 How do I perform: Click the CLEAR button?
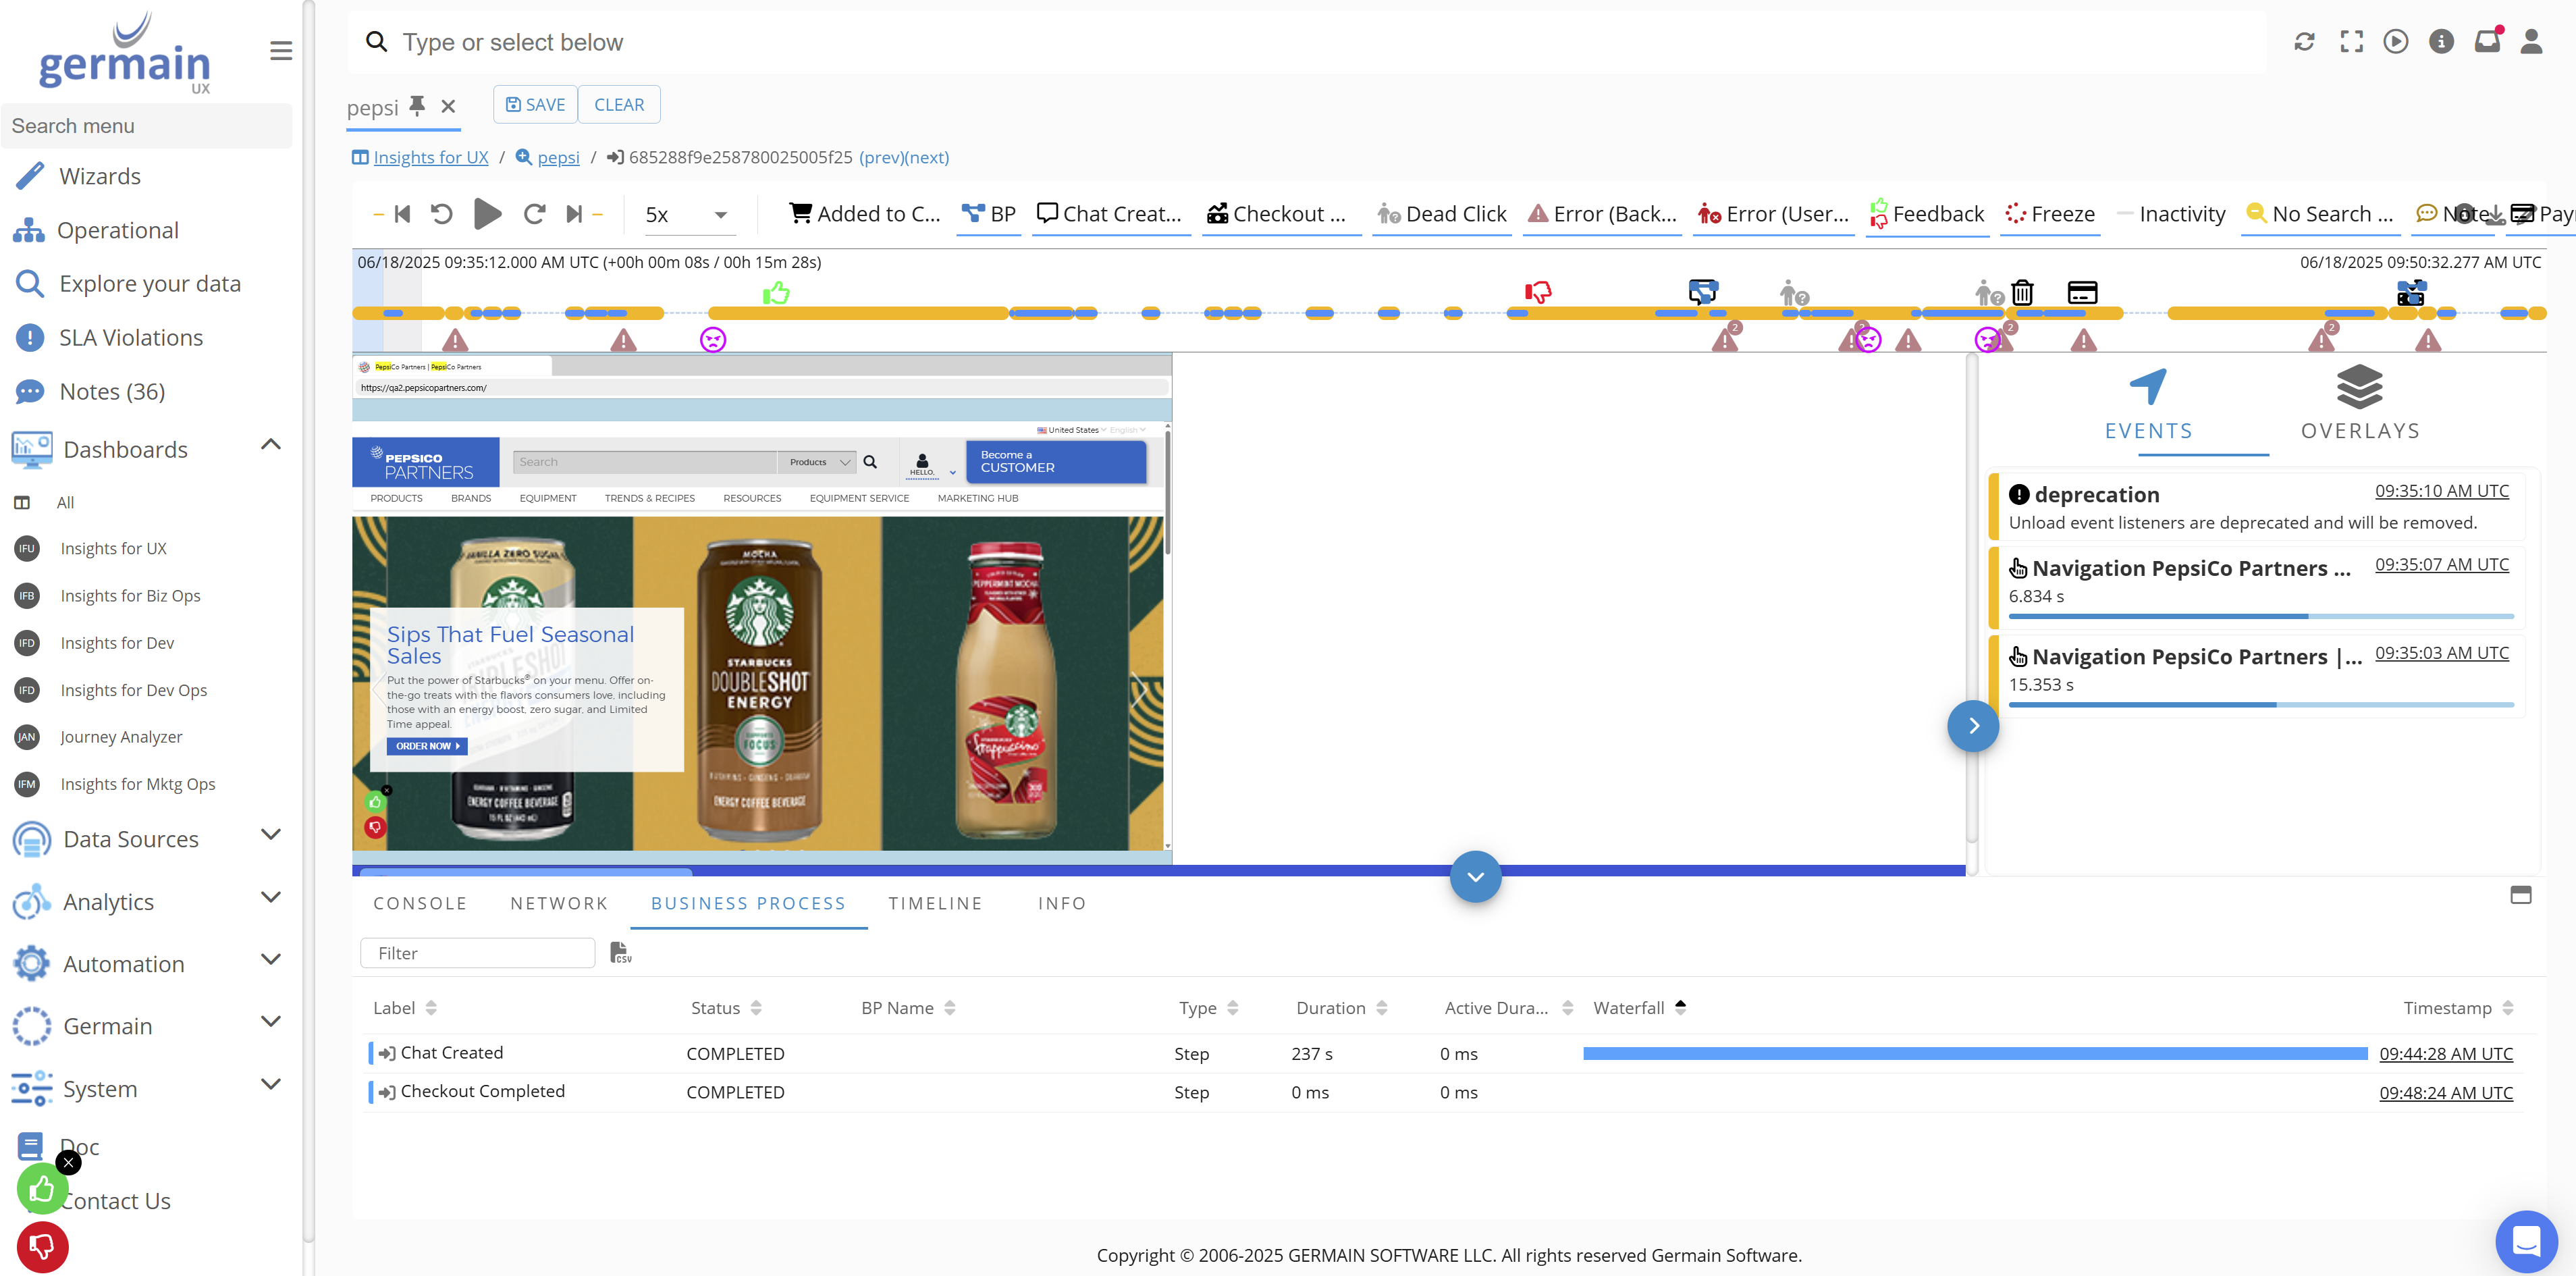tap(619, 105)
